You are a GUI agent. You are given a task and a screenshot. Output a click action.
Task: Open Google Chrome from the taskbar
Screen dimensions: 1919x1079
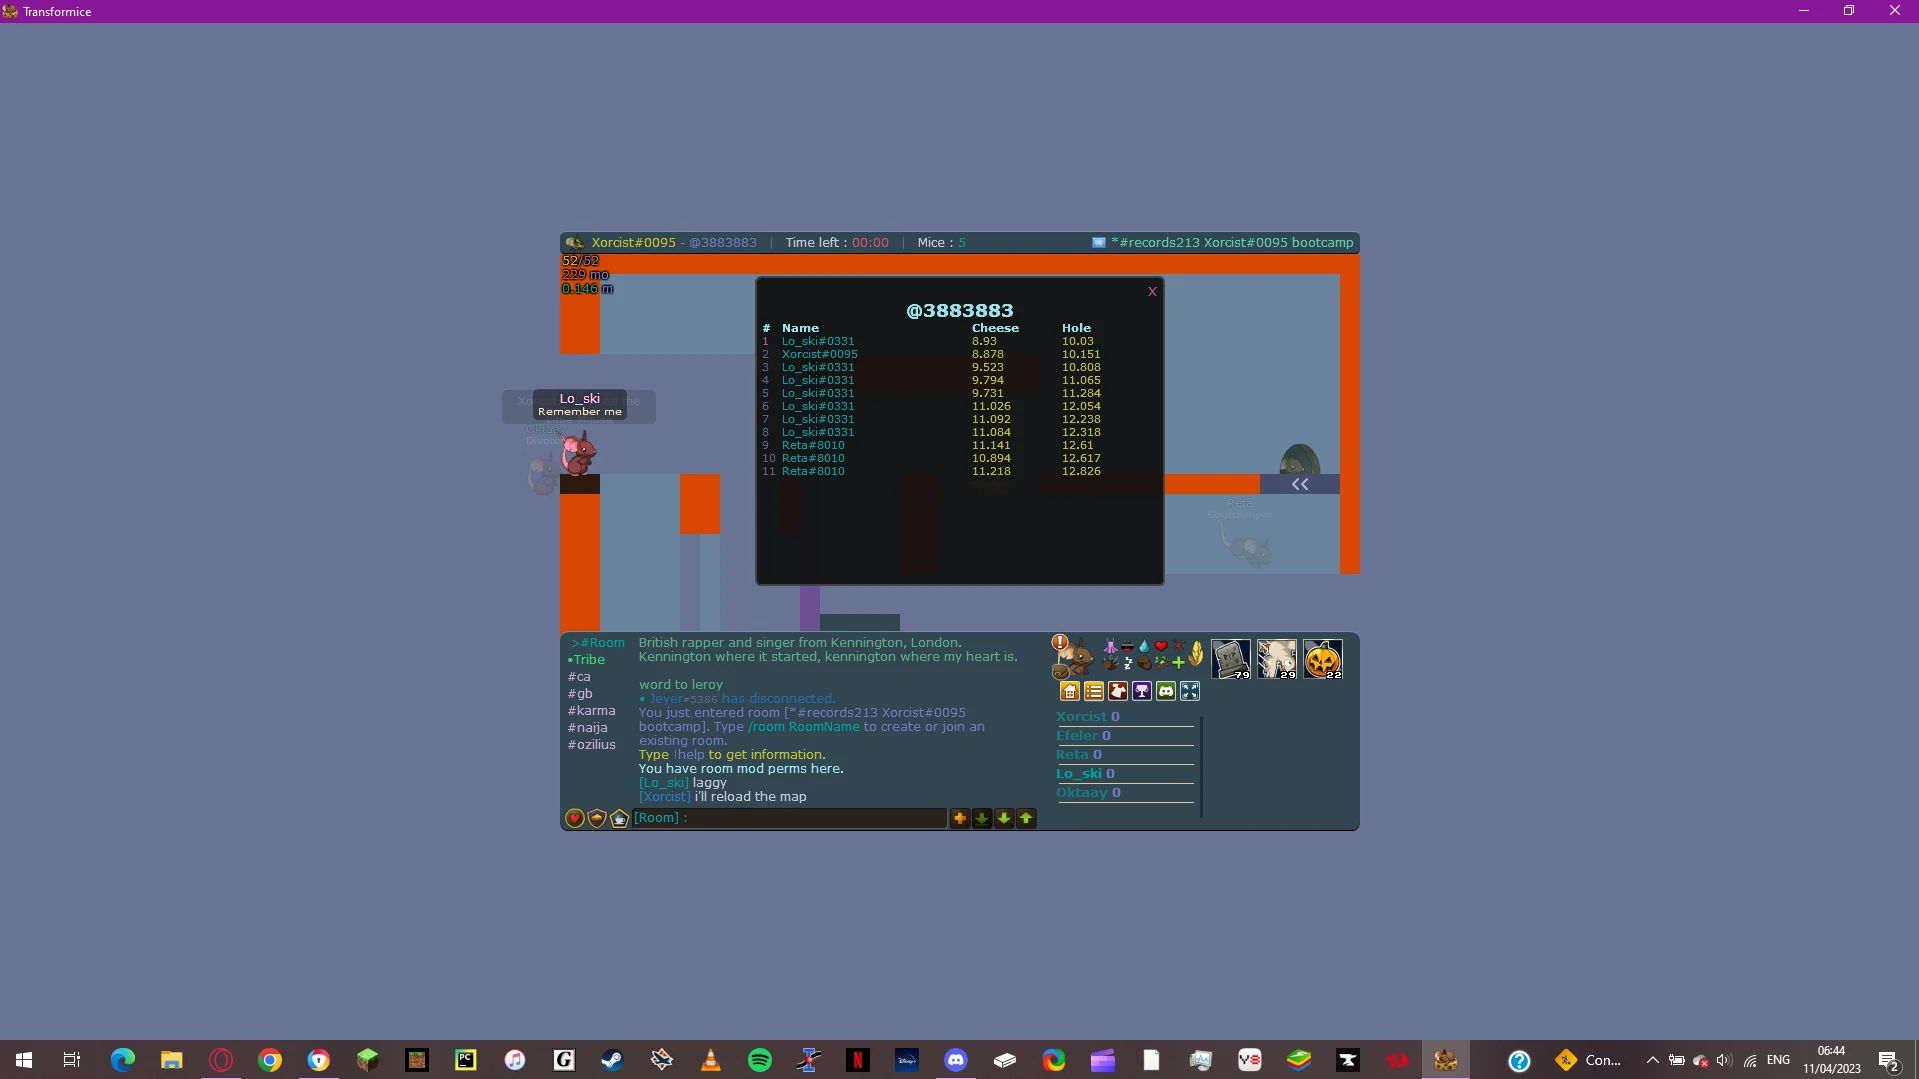point(270,1060)
